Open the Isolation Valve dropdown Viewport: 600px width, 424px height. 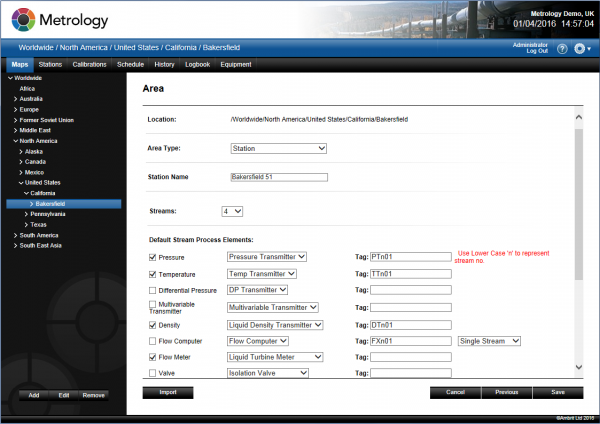click(x=268, y=373)
